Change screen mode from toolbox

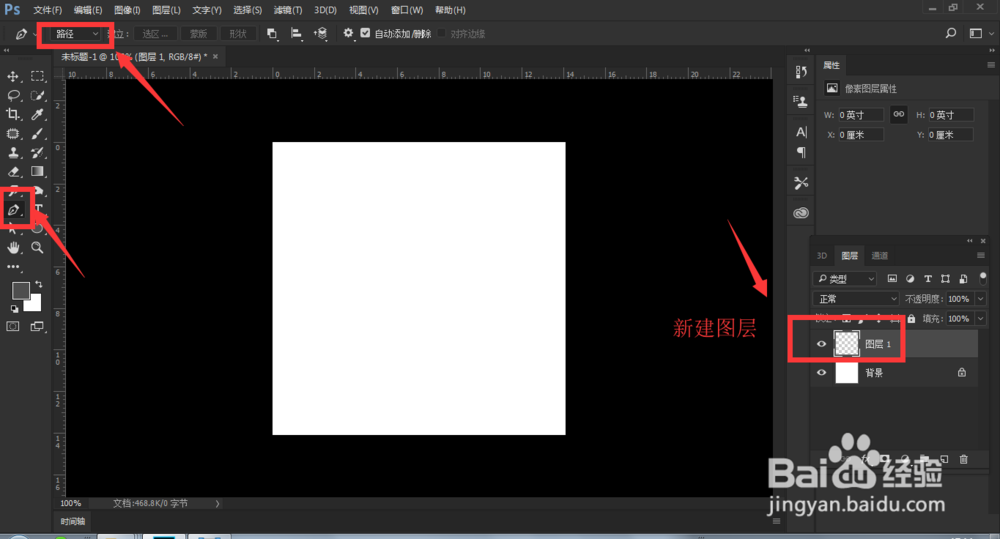(x=37, y=327)
